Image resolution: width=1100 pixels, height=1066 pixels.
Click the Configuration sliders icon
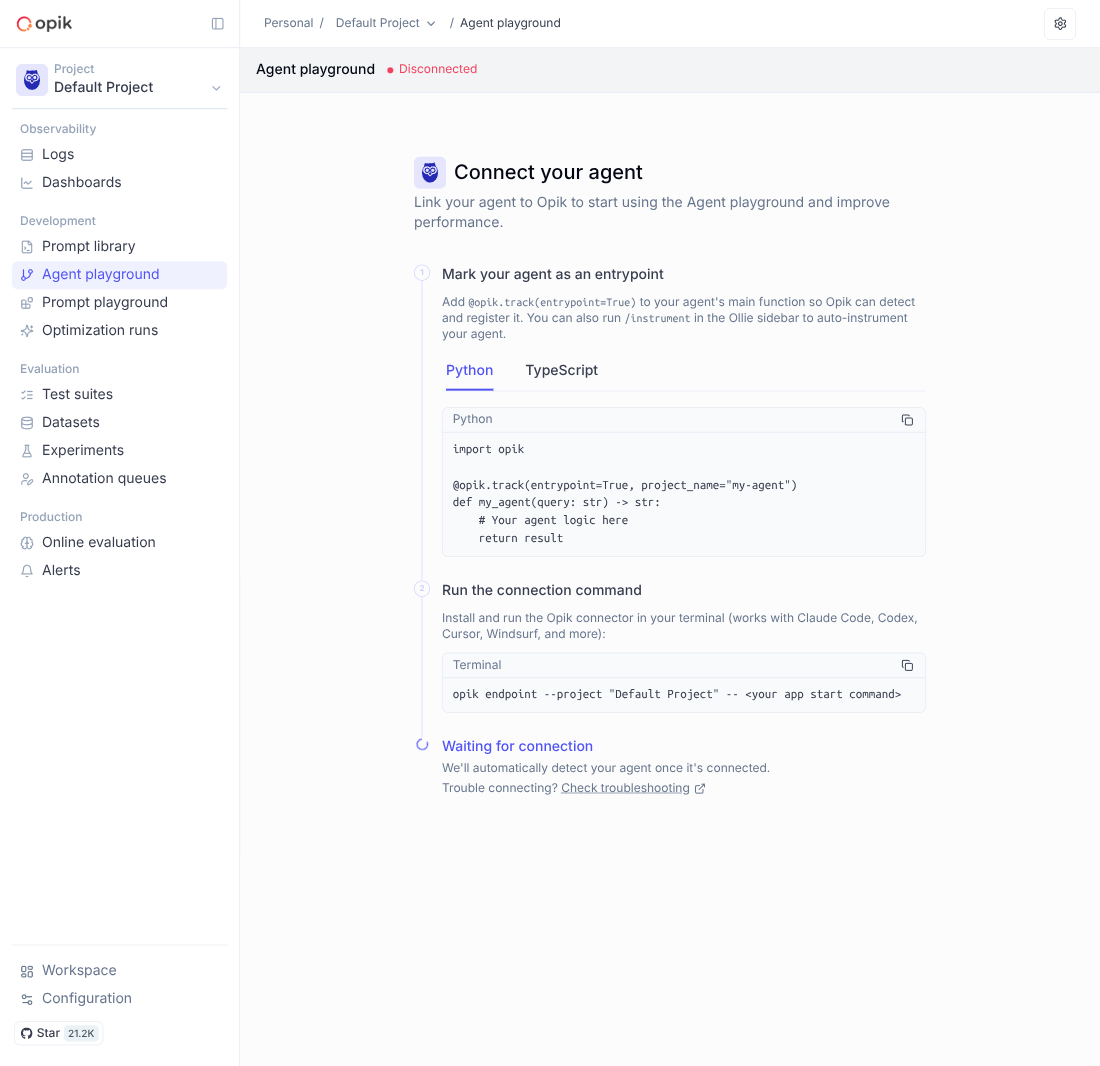click(27, 999)
